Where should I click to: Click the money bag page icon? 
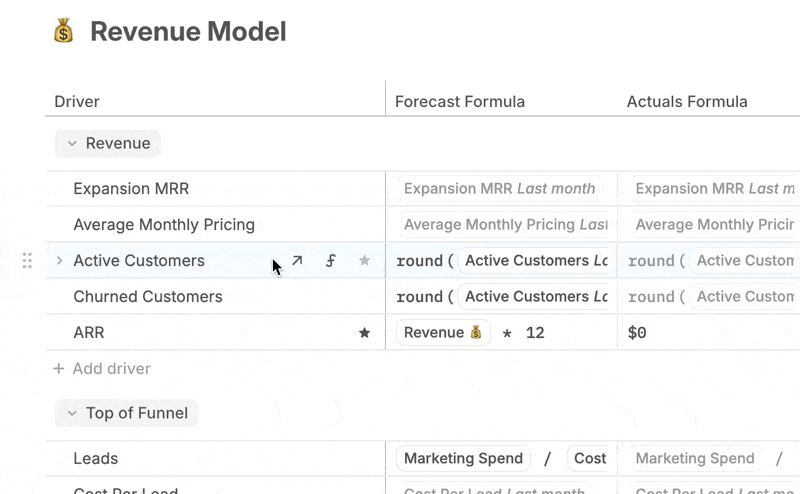pos(64,33)
